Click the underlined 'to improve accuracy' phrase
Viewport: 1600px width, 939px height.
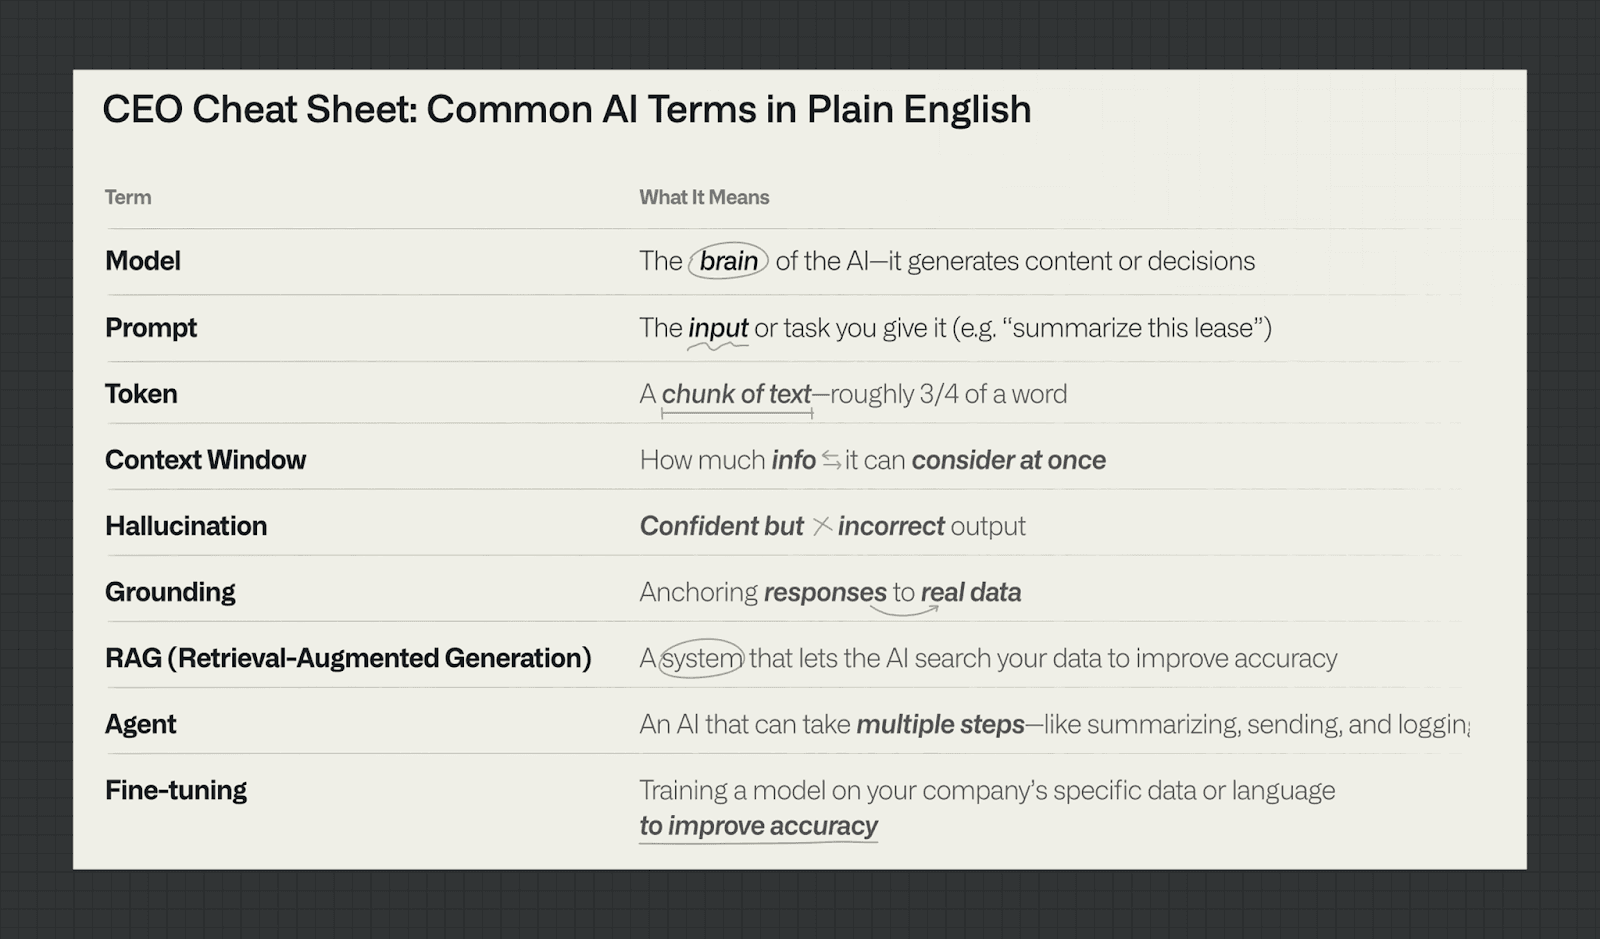pyautogui.click(x=758, y=826)
